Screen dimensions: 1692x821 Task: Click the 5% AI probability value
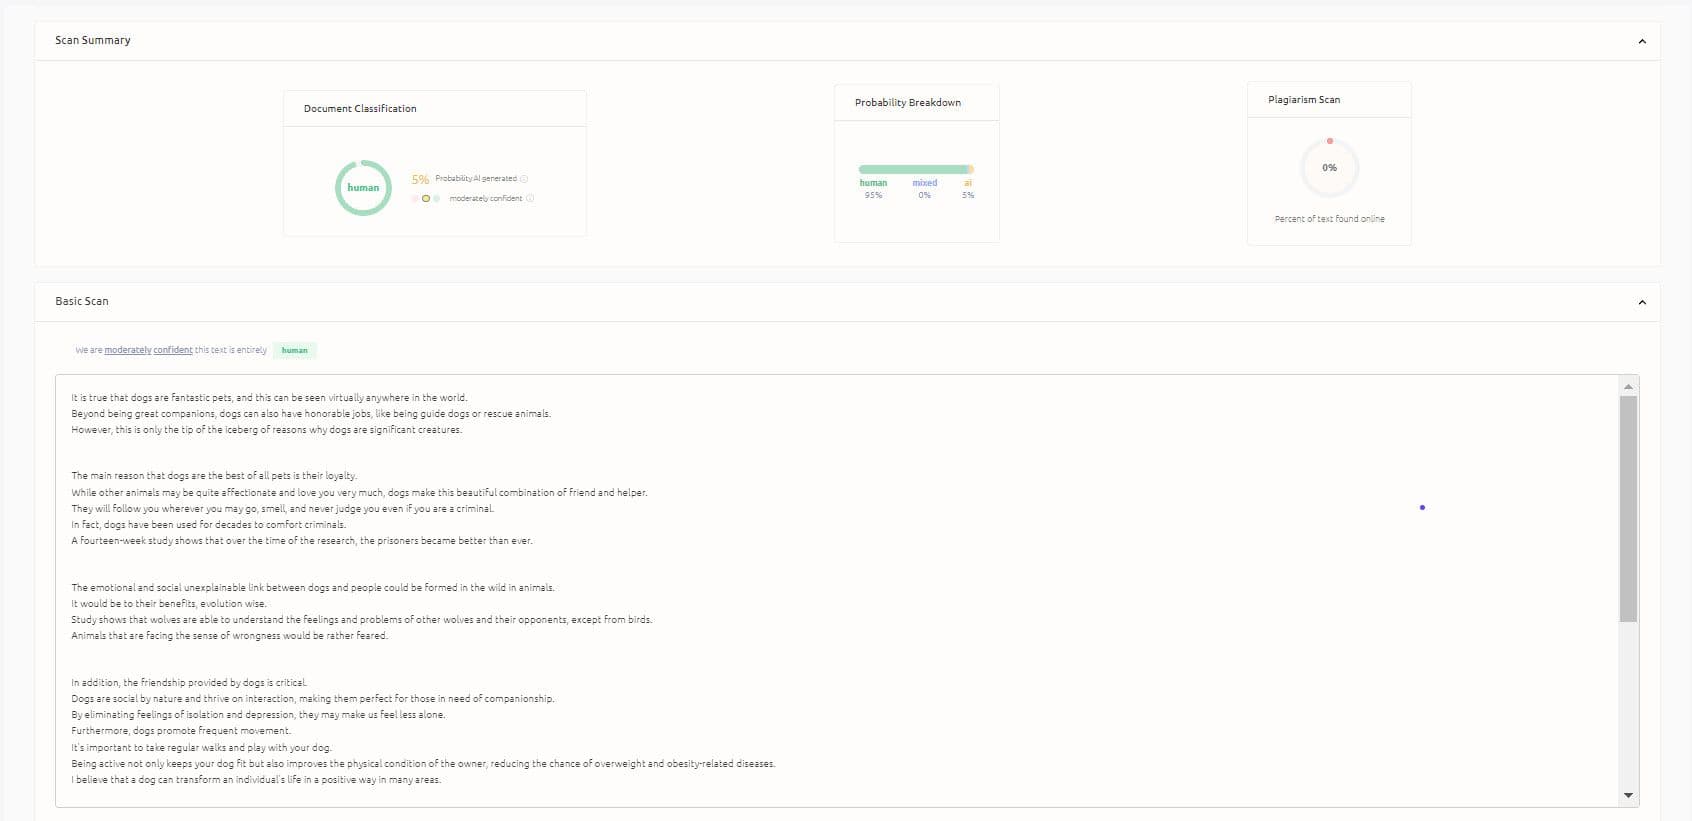click(x=420, y=179)
